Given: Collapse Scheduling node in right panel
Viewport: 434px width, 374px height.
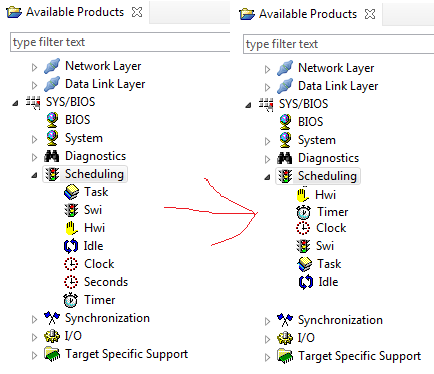Looking at the screenshot, I should click(267, 177).
